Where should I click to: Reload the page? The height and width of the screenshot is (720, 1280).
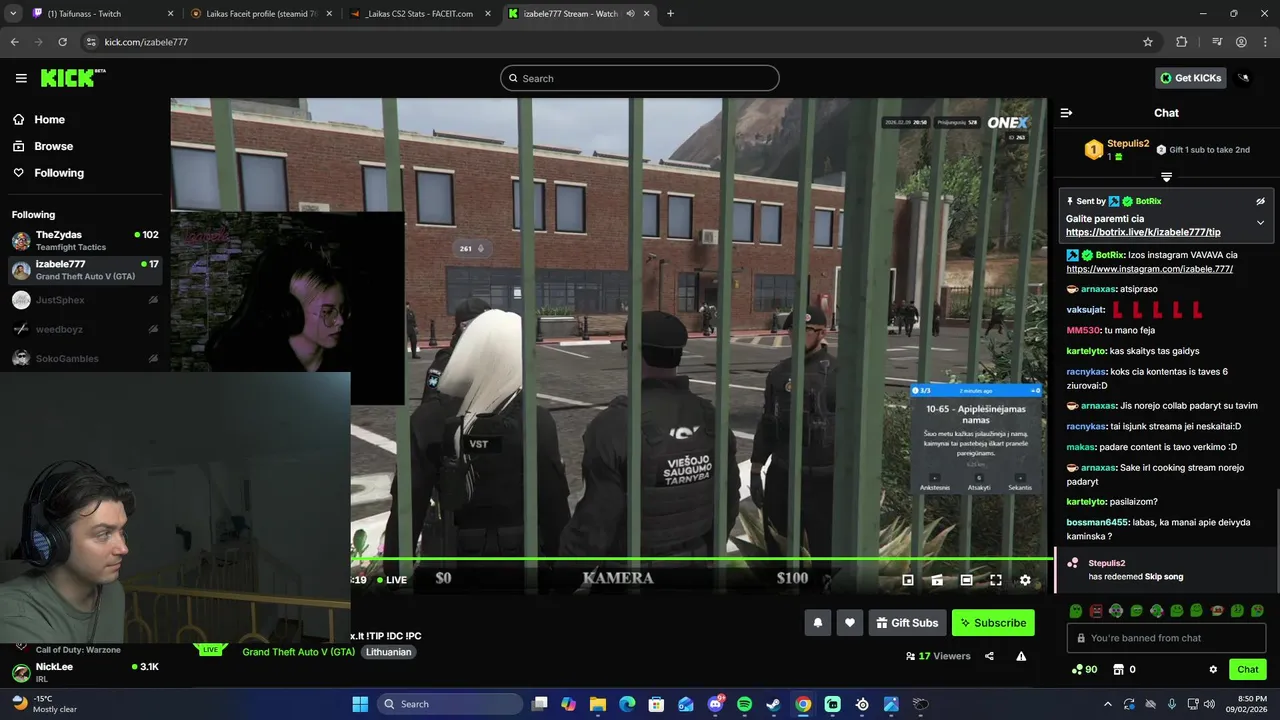(x=62, y=42)
